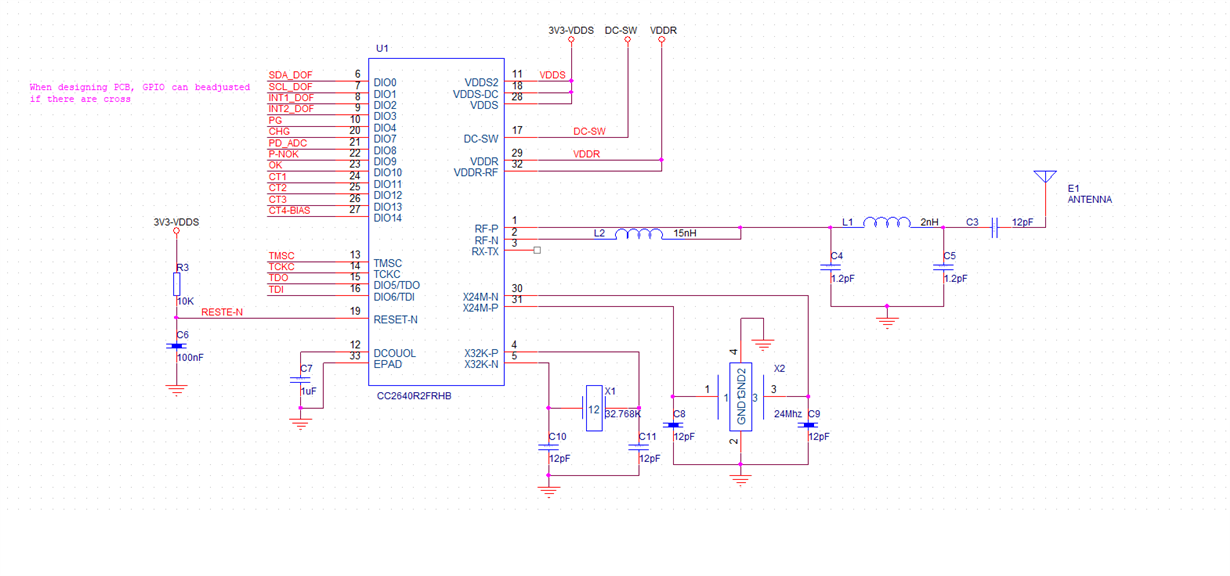Select capacitor C3 before the antenna

click(994, 228)
